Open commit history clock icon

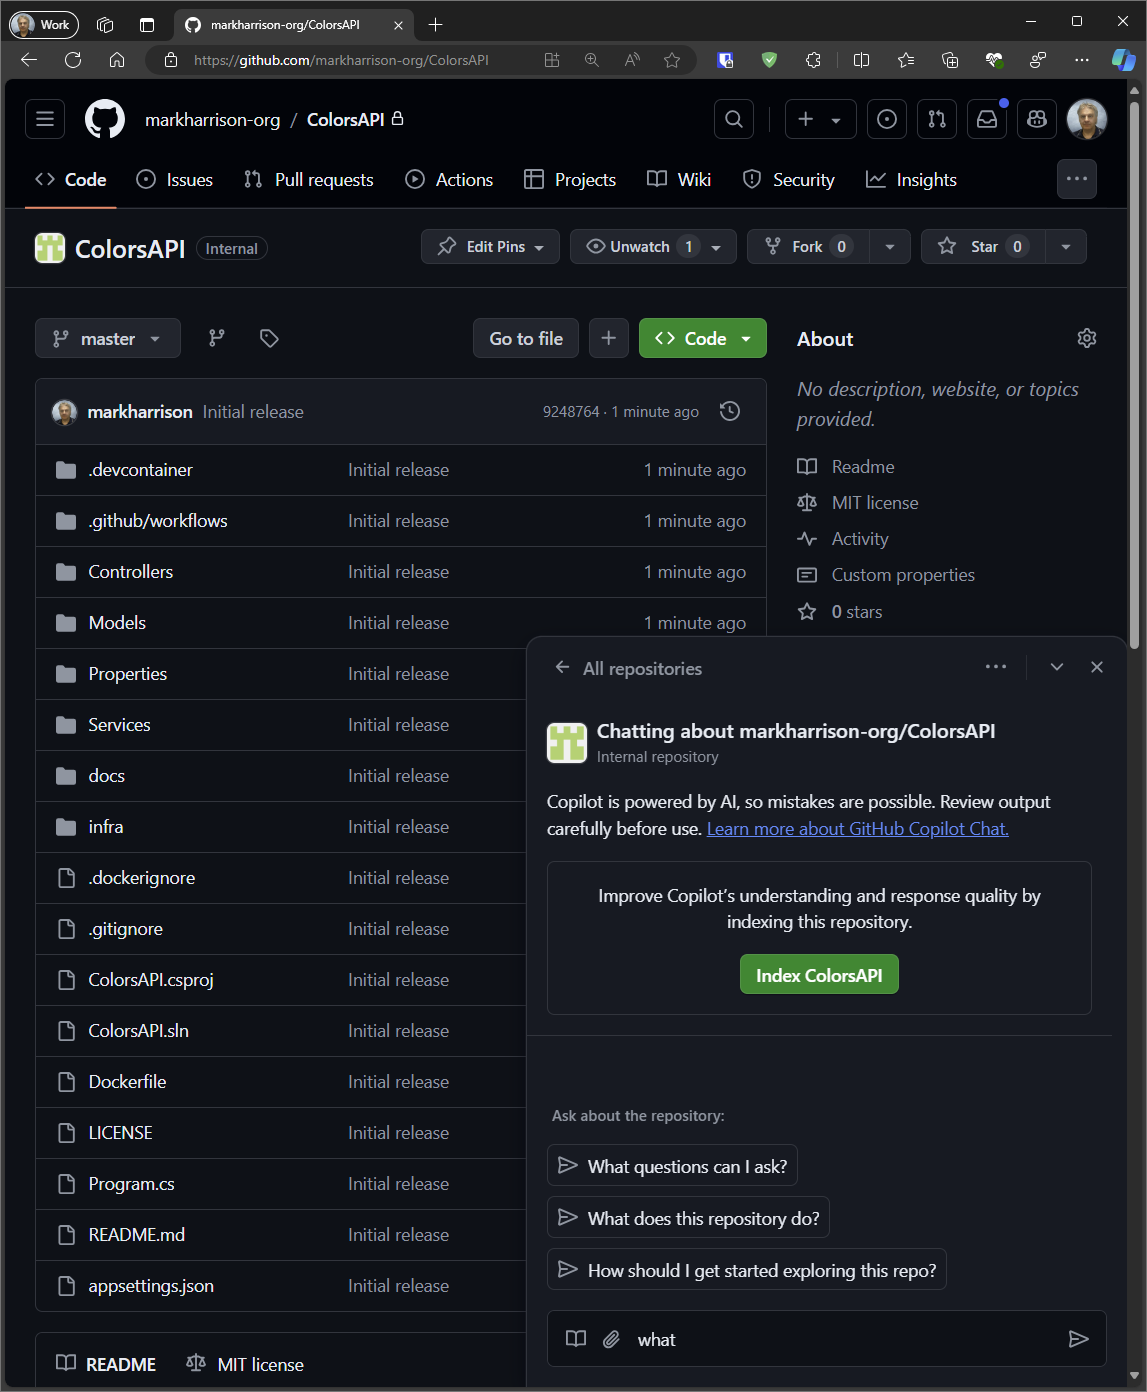pyautogui.click(x=730, y=411)
